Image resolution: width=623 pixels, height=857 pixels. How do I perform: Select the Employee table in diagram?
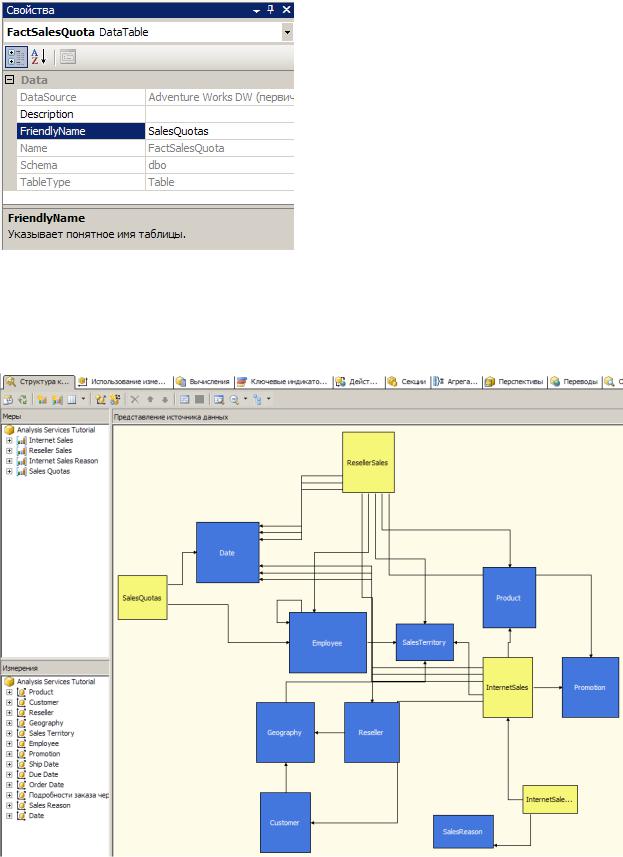(x=327, y=643)
